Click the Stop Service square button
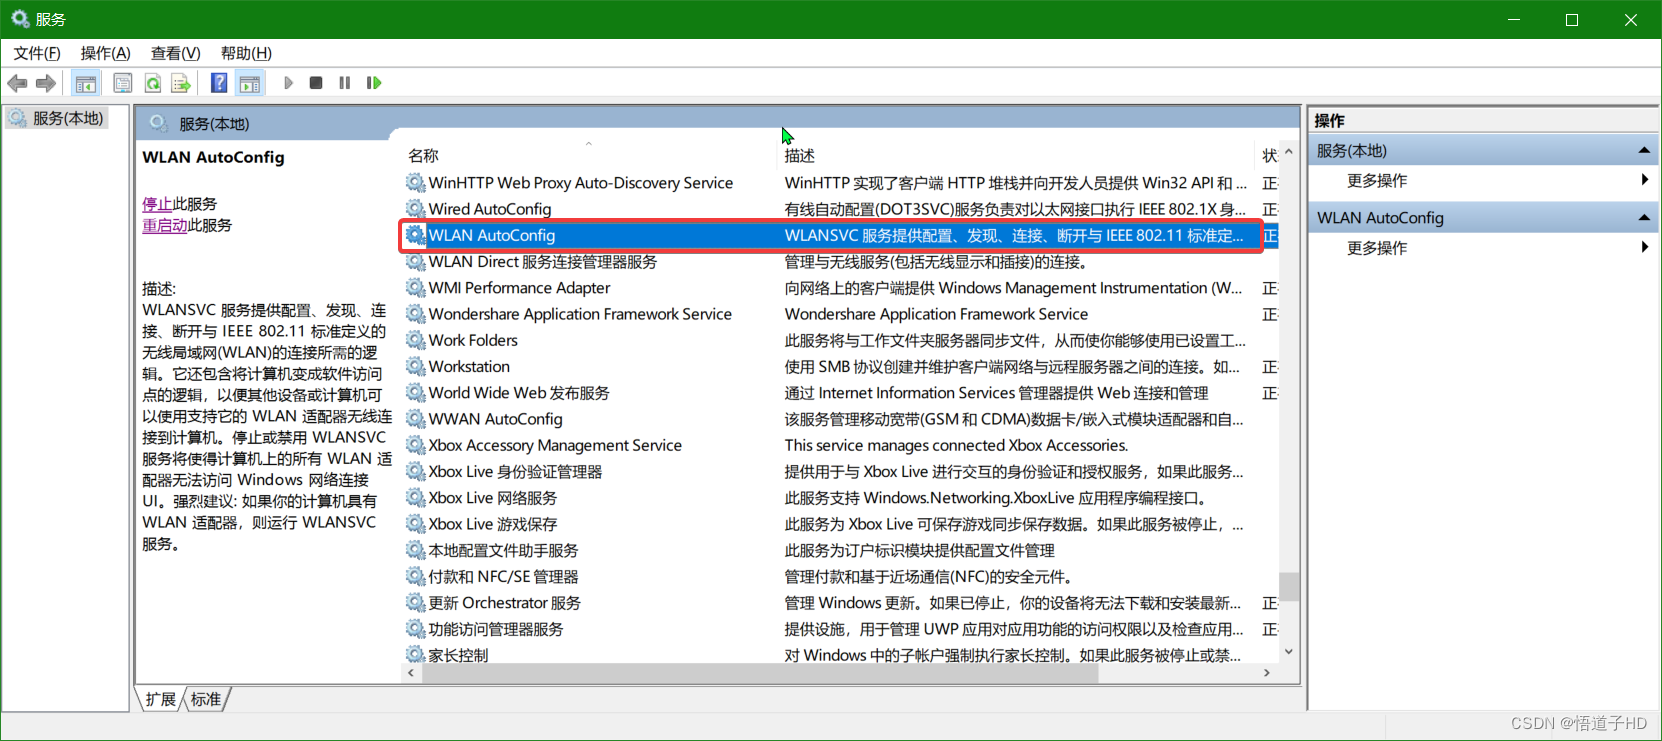1662x741 pixels. pyautogui.click(x=316, y=83)
